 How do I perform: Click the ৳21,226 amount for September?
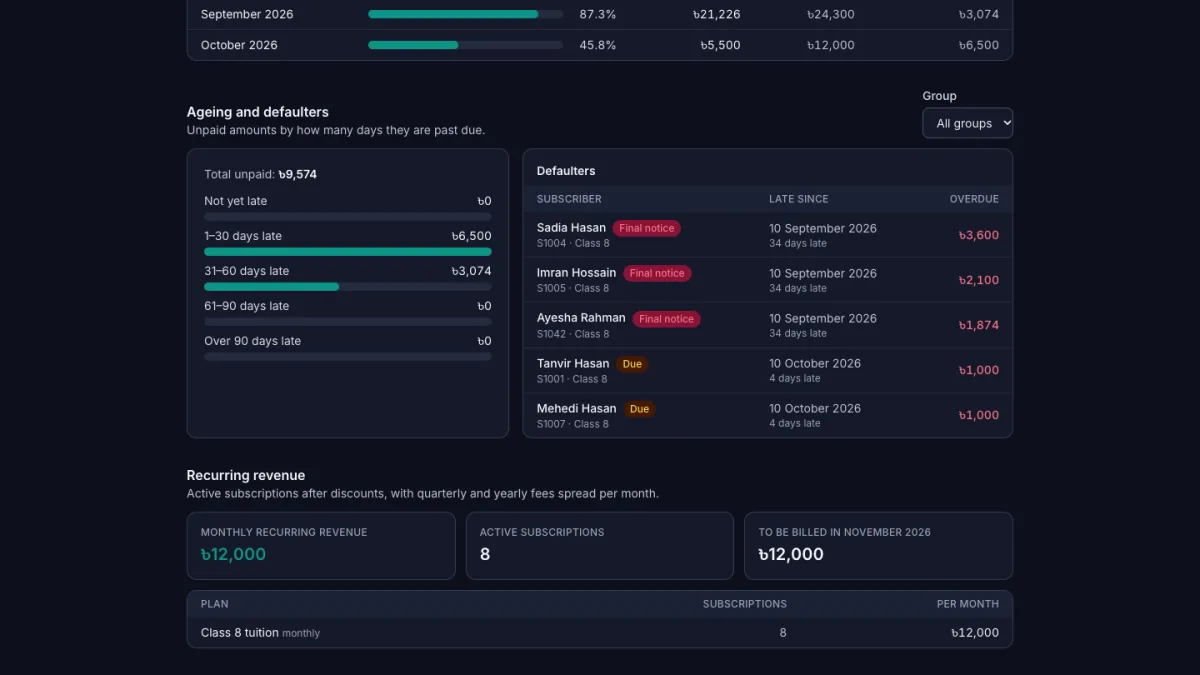click(x=716, y=15)
